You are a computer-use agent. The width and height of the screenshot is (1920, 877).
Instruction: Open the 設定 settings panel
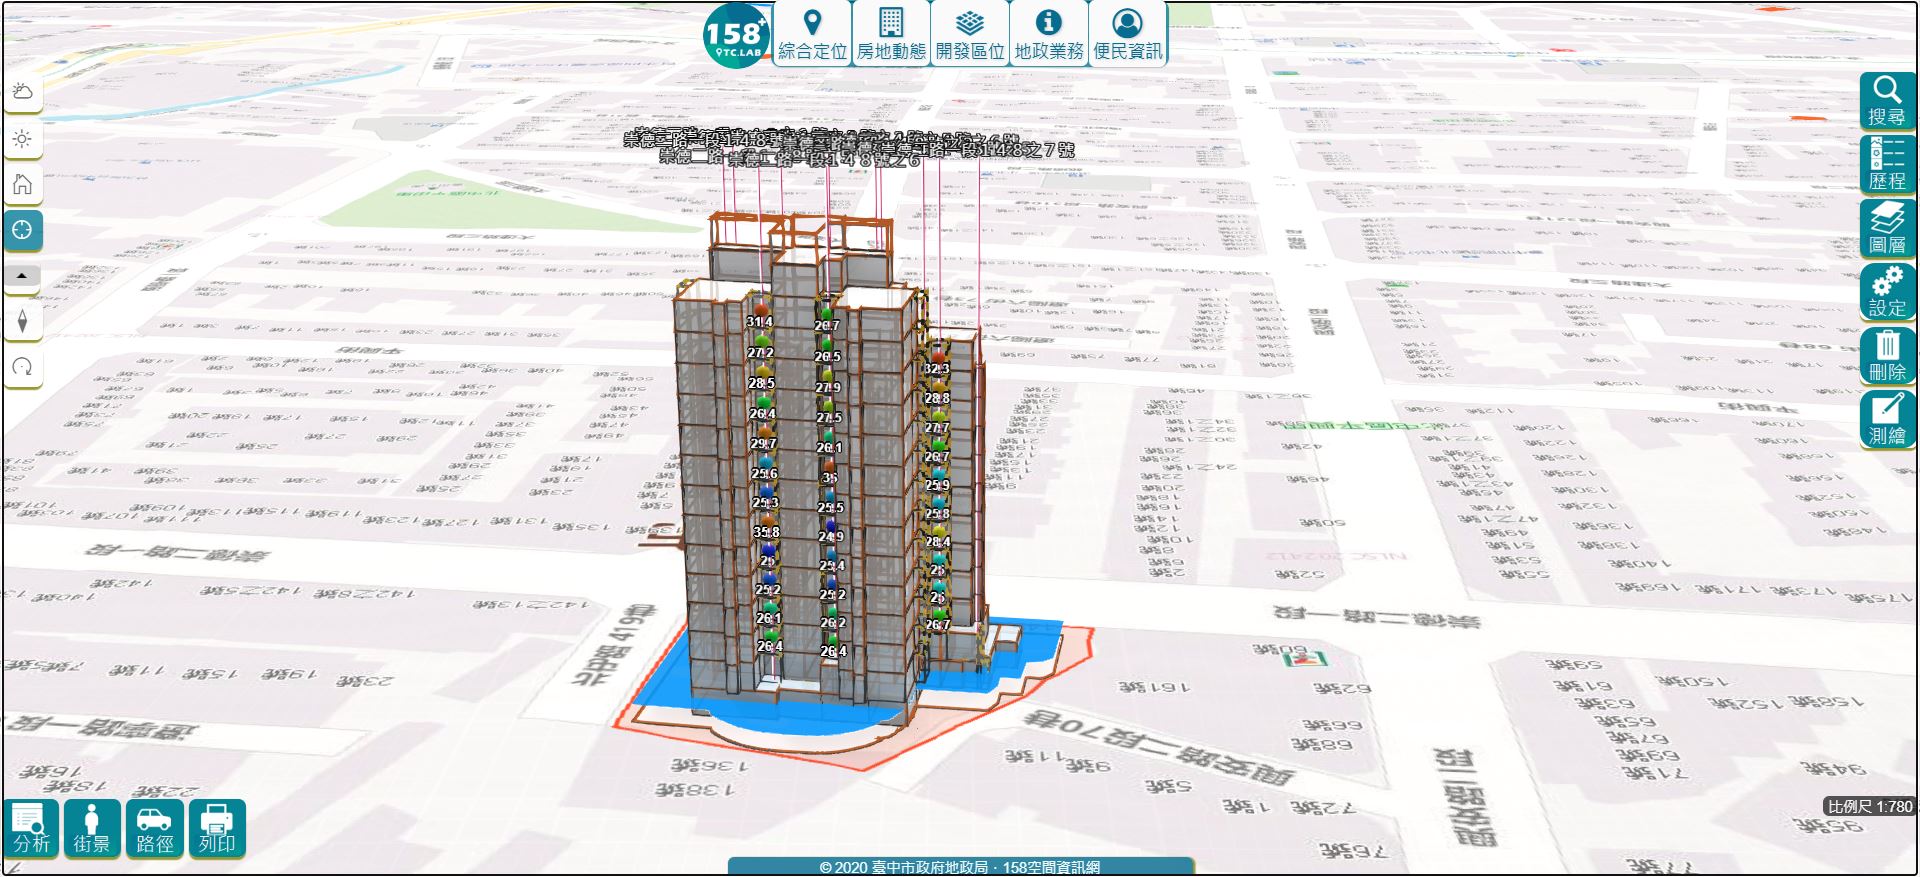pyautogui.click(x=1887, y=292)
